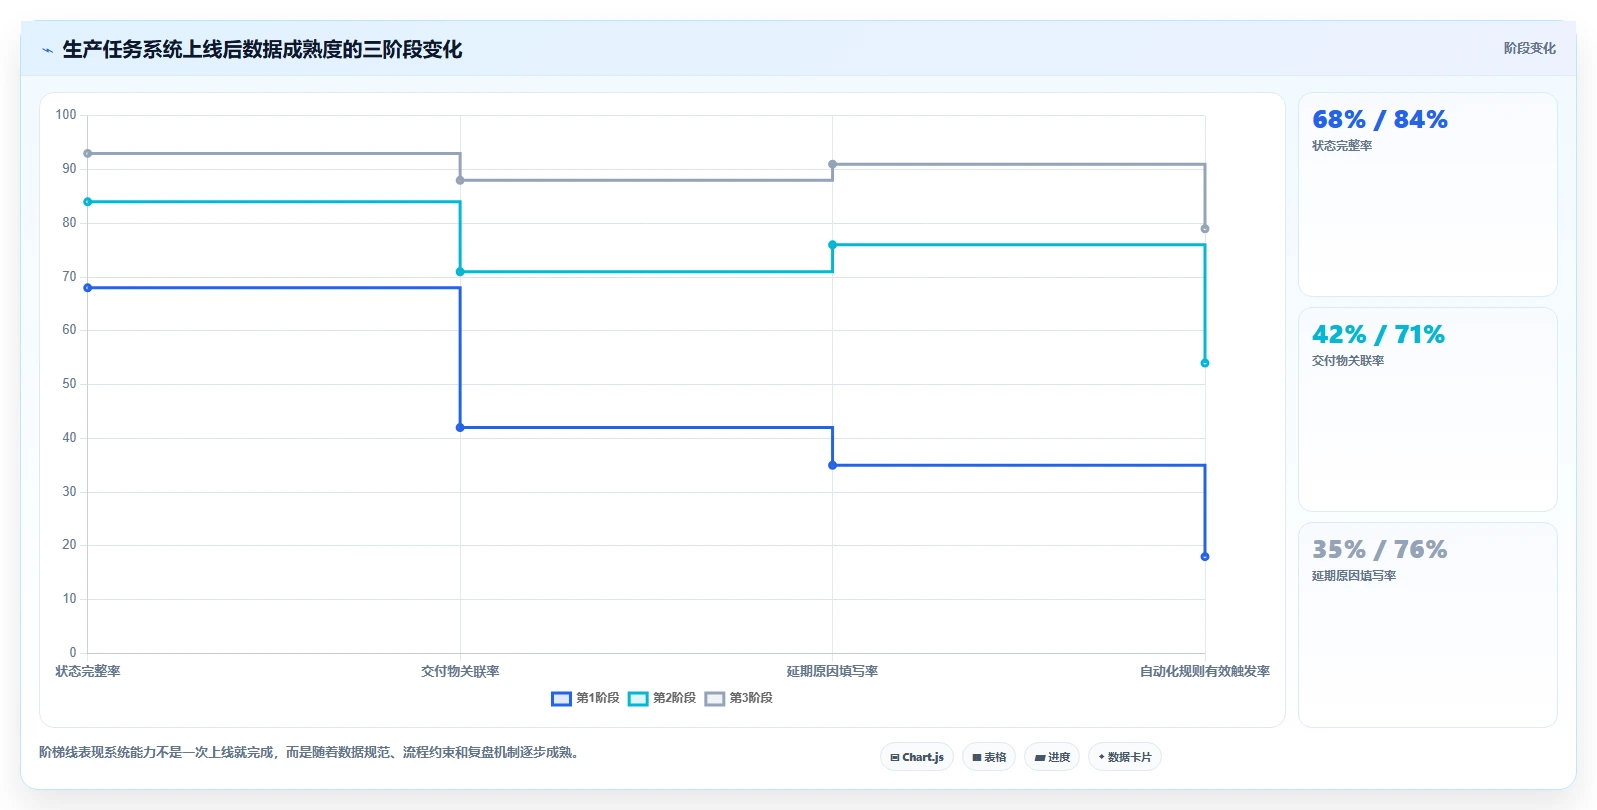The image size is (1597, 810).
Task: Toggle the 第2阶段 legend swatch
Action: tap(638, 699)
